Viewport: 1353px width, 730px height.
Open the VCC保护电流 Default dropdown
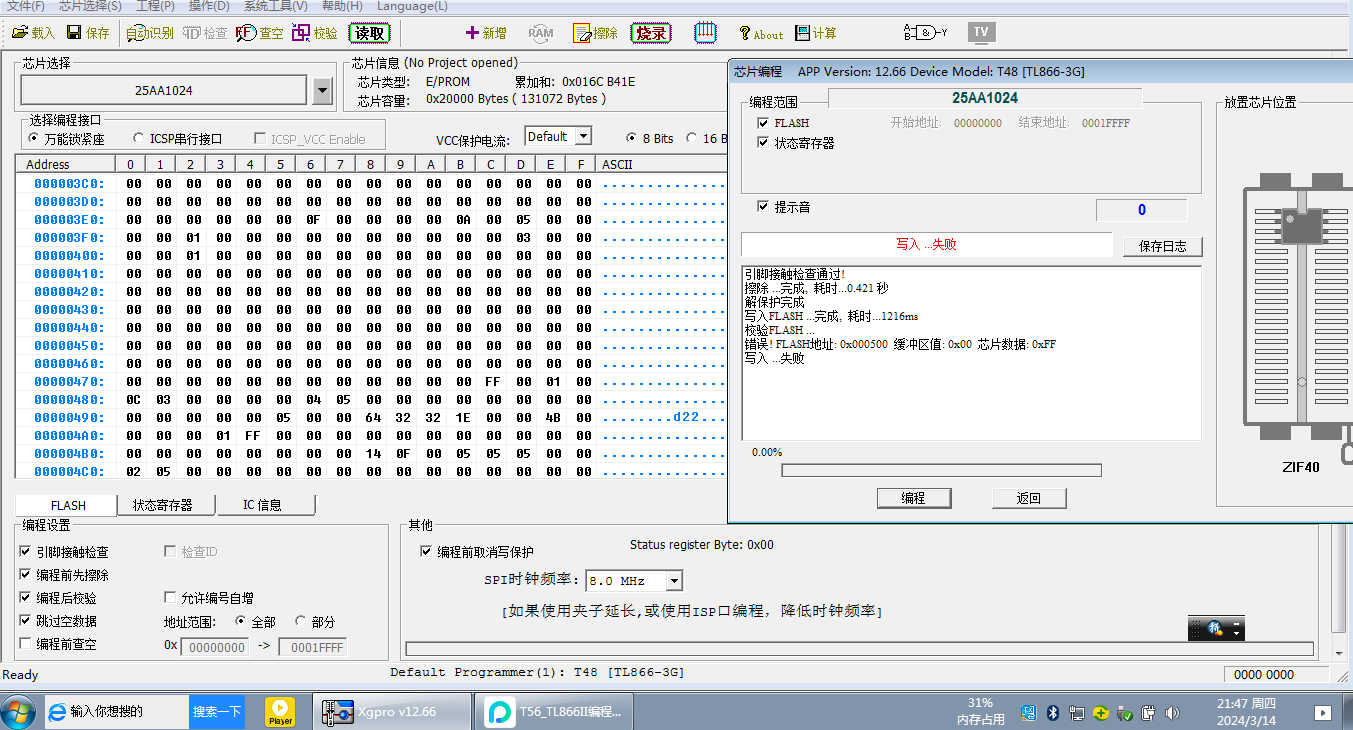point(584,137)
